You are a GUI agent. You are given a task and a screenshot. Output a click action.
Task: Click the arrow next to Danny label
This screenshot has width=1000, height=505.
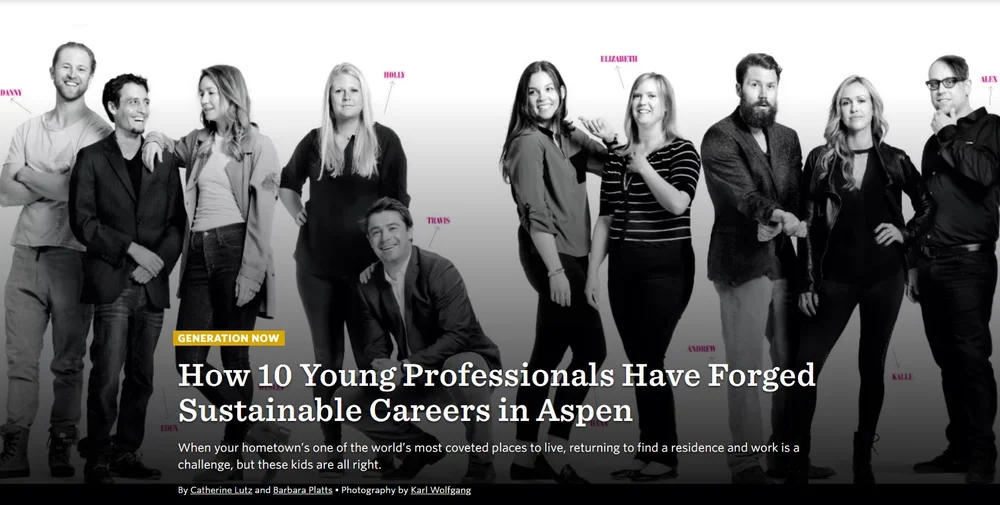coord(20,105)
